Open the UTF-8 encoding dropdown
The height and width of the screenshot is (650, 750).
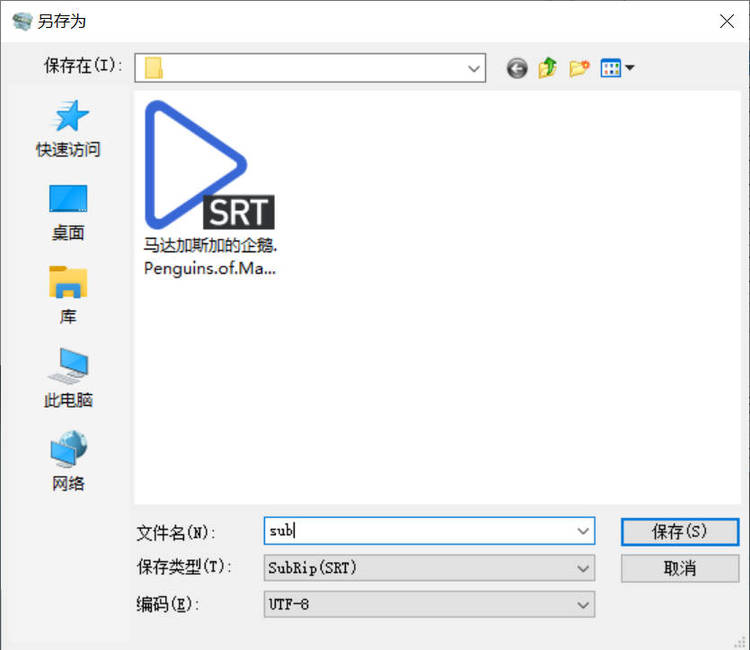coord(429,605)
